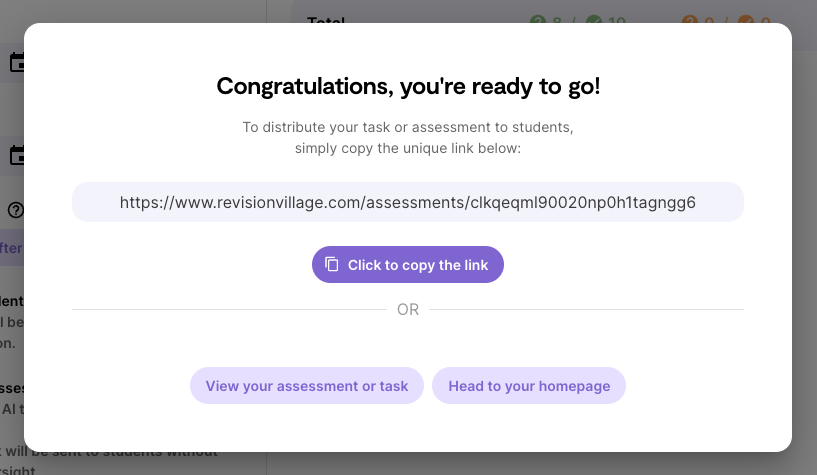Go to 'Head to your homepage'
The width and height of the screenshot is (817, 475).
coord(529,386)
